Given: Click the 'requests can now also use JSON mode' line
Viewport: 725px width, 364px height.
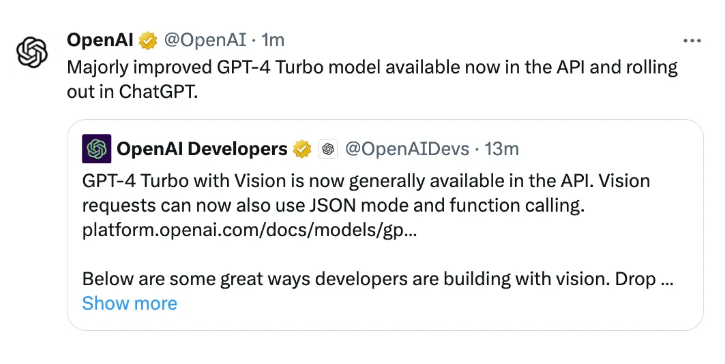Looking at the screenshot, I should click(x=333, y=205).
